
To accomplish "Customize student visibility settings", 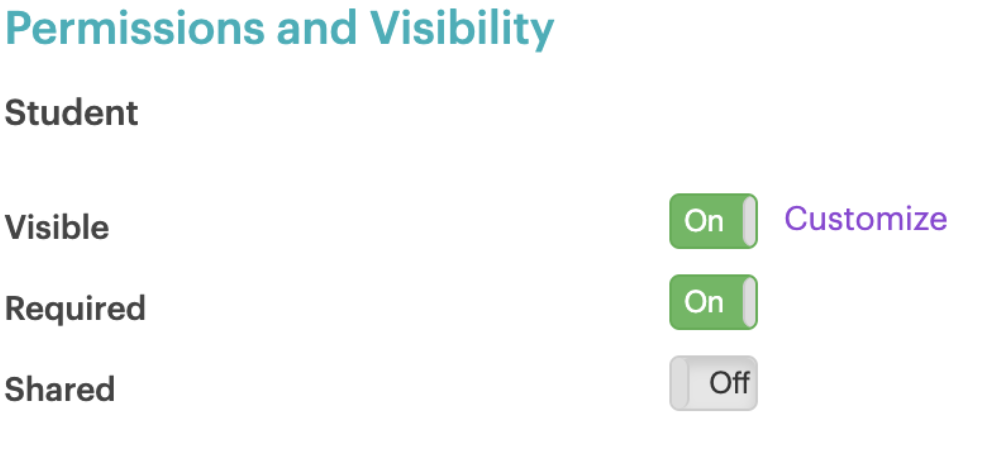I will coord(865,218).
